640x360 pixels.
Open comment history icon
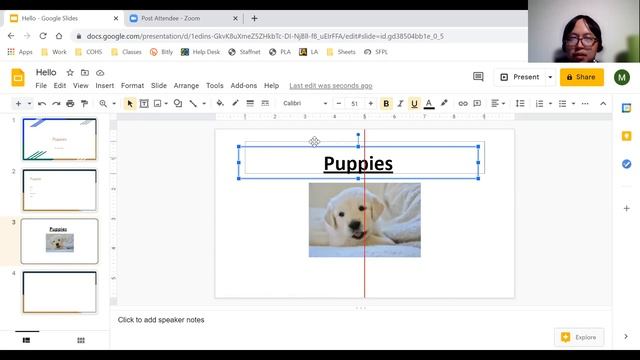(478, 77)
